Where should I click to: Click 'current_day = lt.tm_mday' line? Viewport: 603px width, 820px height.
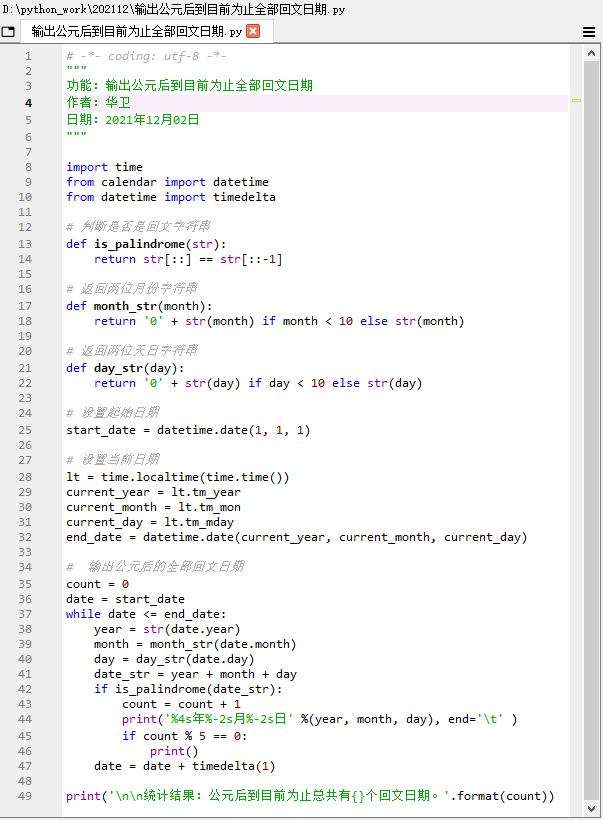click(150, 522)
